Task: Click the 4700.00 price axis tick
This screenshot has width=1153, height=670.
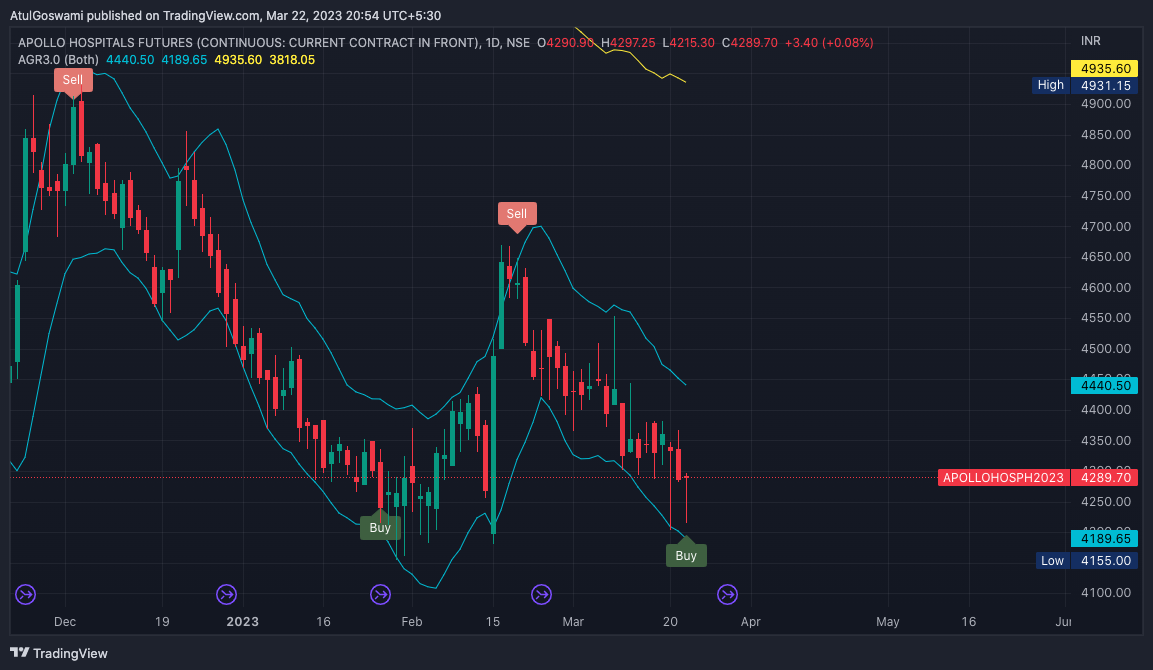Action: (x=1106, y=227)
